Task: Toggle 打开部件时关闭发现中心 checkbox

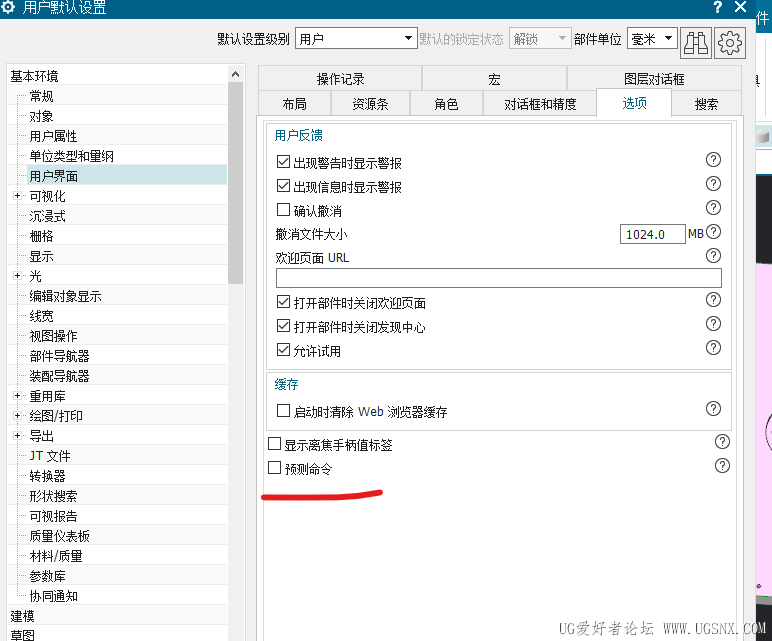Action: coord(283,326)
